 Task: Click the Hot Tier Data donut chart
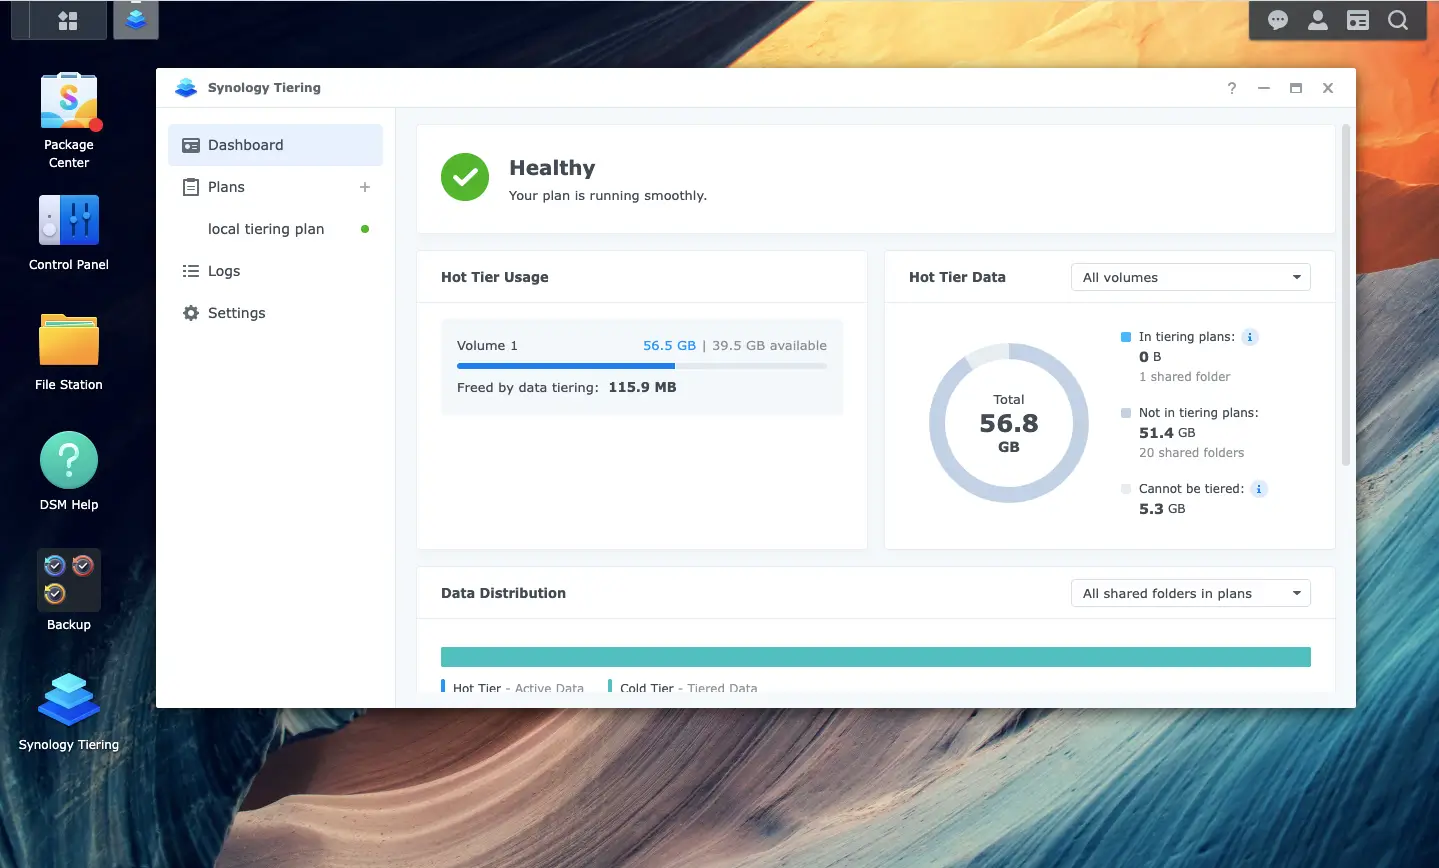point(1009,423)
